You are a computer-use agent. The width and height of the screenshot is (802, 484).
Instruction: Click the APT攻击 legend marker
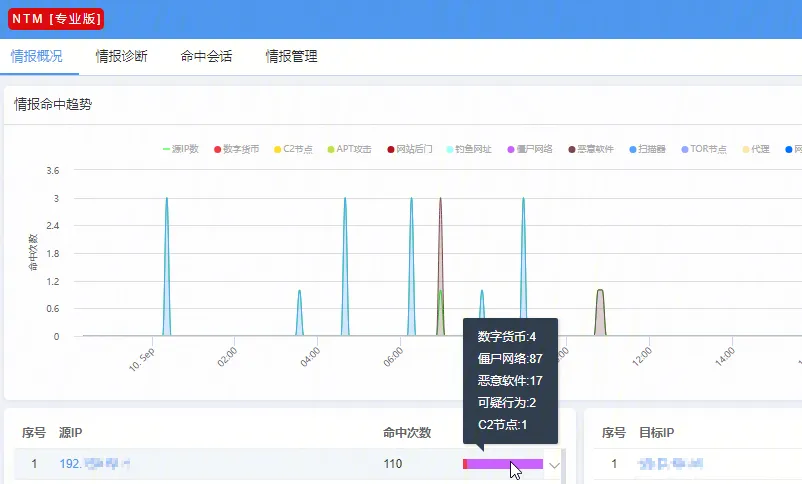pos(349,149)
